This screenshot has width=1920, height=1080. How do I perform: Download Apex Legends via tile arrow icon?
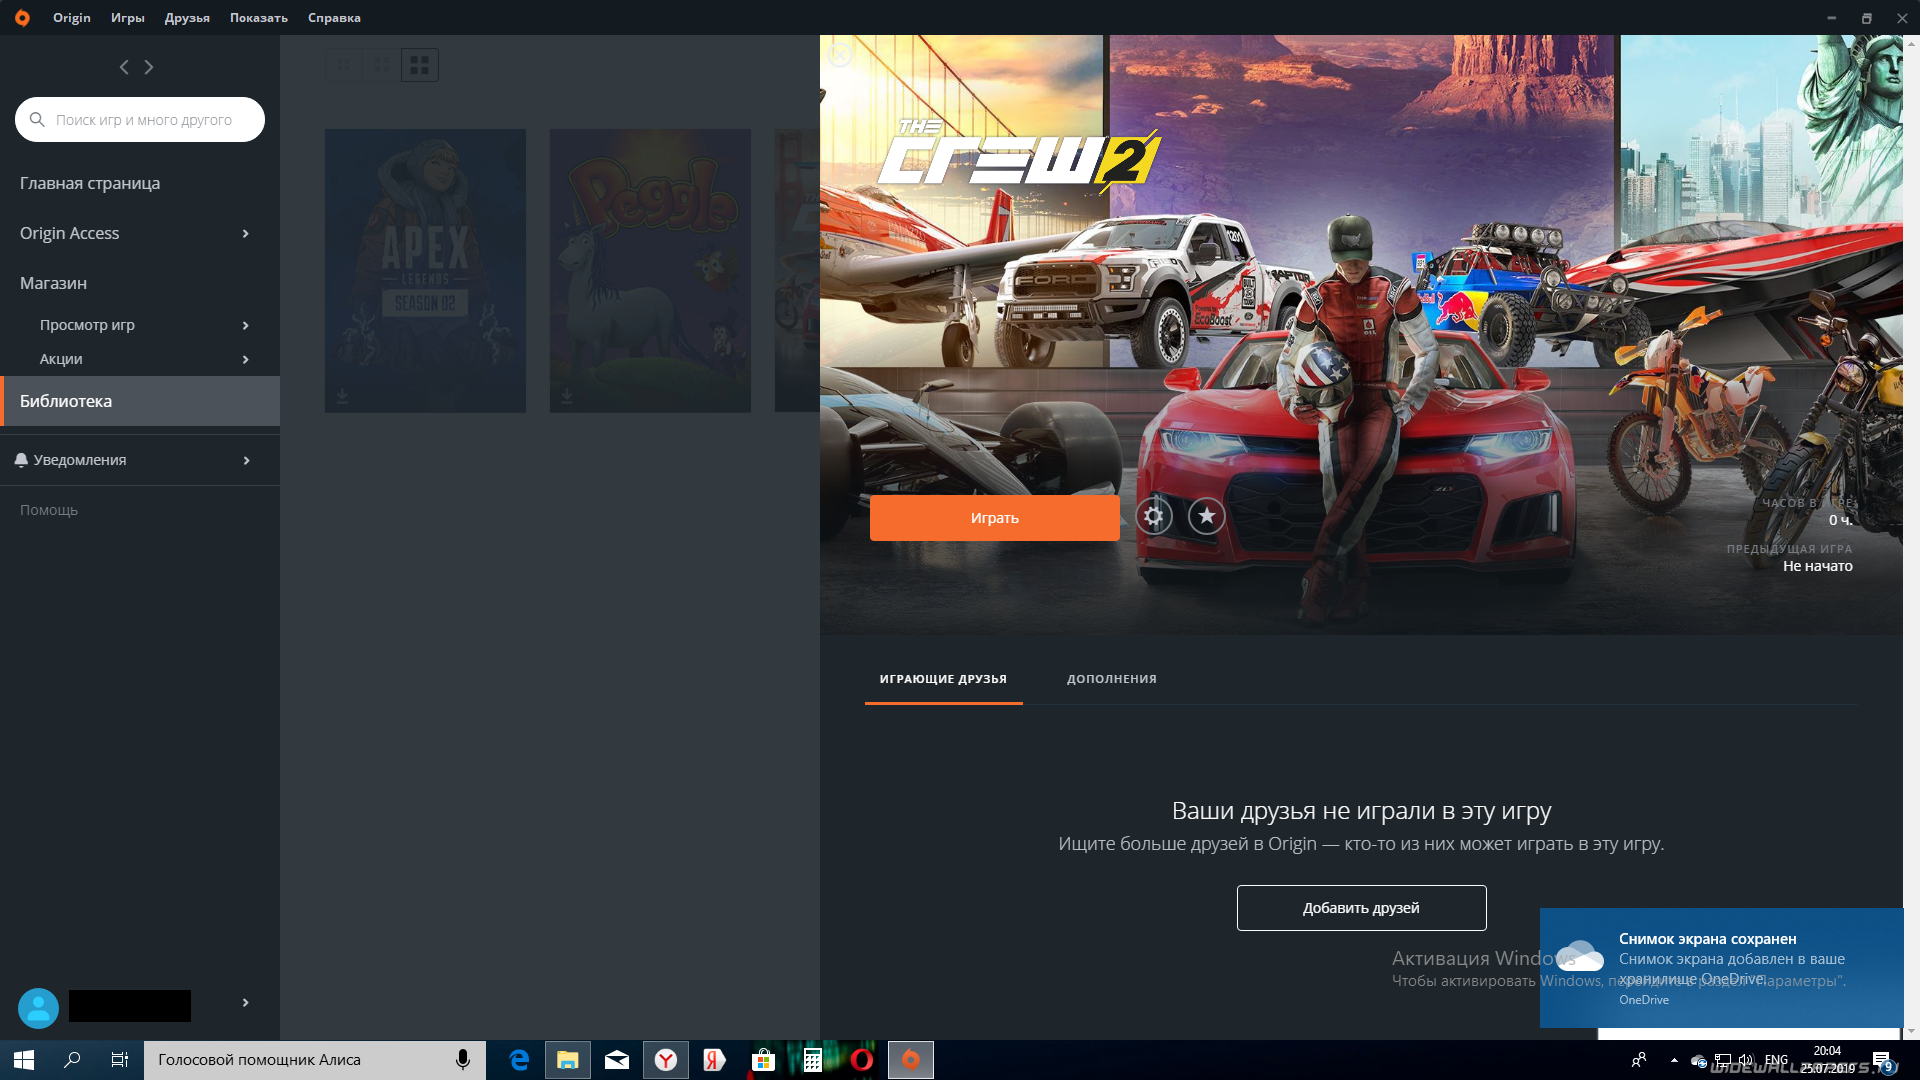pos(342,396)
